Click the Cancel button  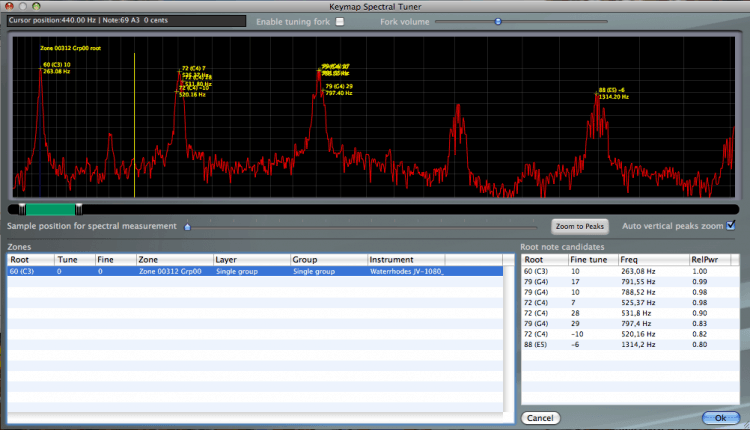540,418
